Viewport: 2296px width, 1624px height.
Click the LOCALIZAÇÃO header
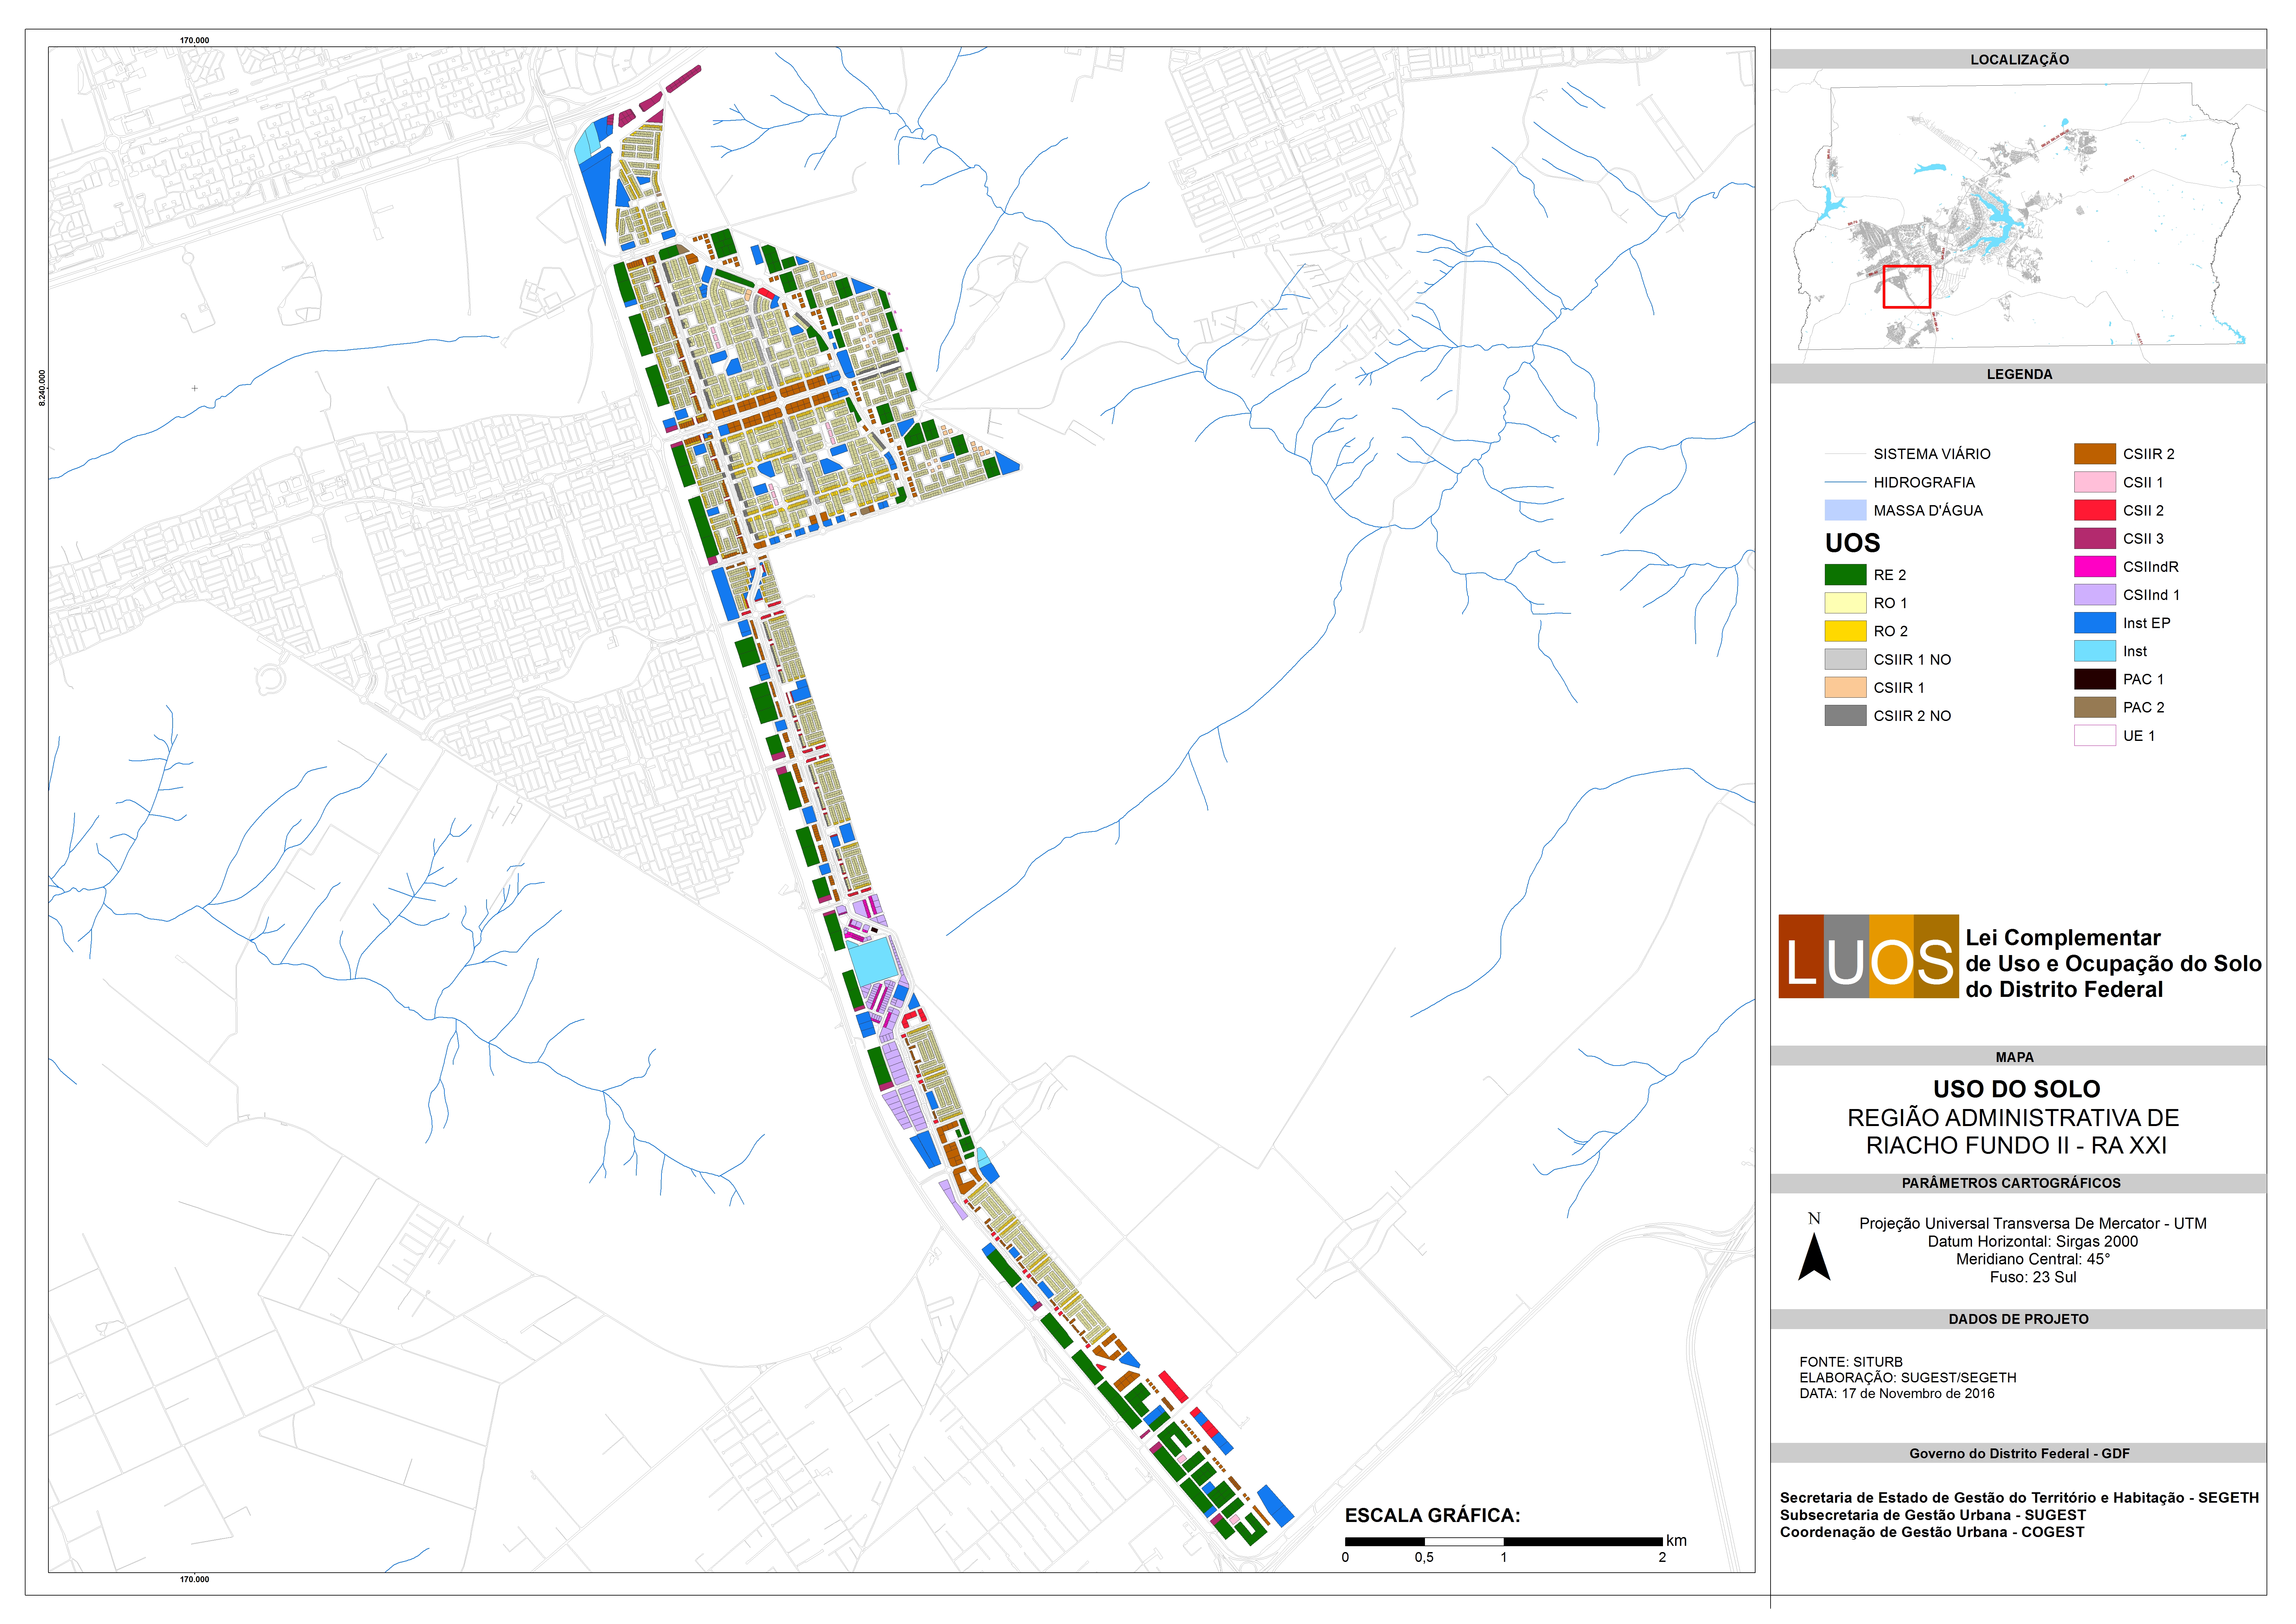tap(2019, 59)
